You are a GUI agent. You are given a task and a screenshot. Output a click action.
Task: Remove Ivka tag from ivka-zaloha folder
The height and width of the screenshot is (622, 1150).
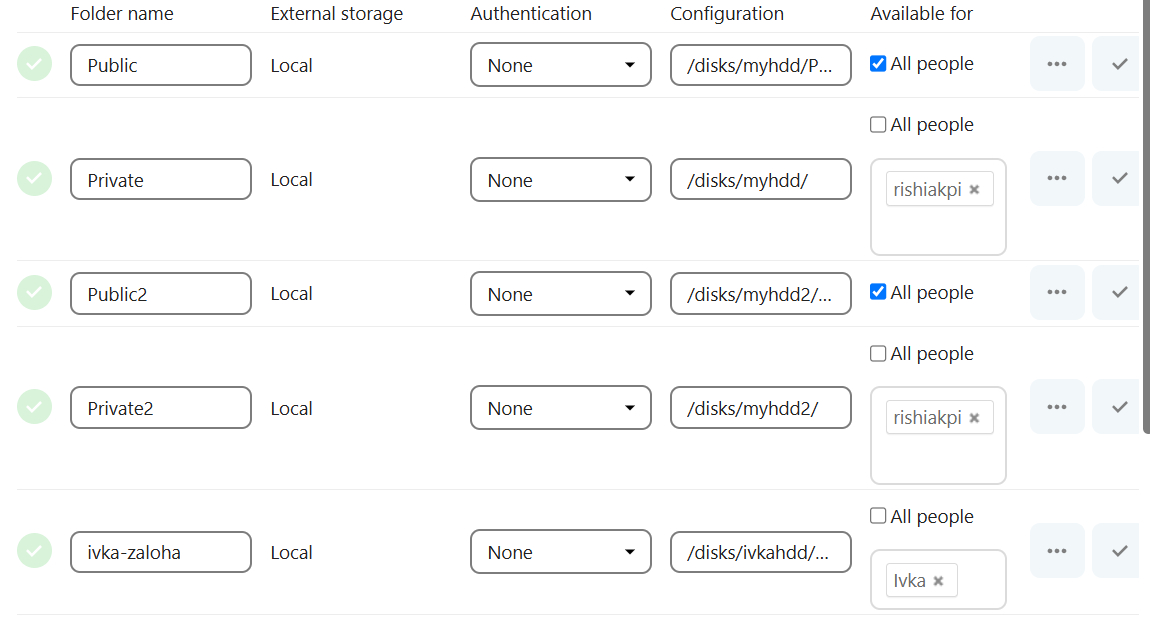(938, 581)
